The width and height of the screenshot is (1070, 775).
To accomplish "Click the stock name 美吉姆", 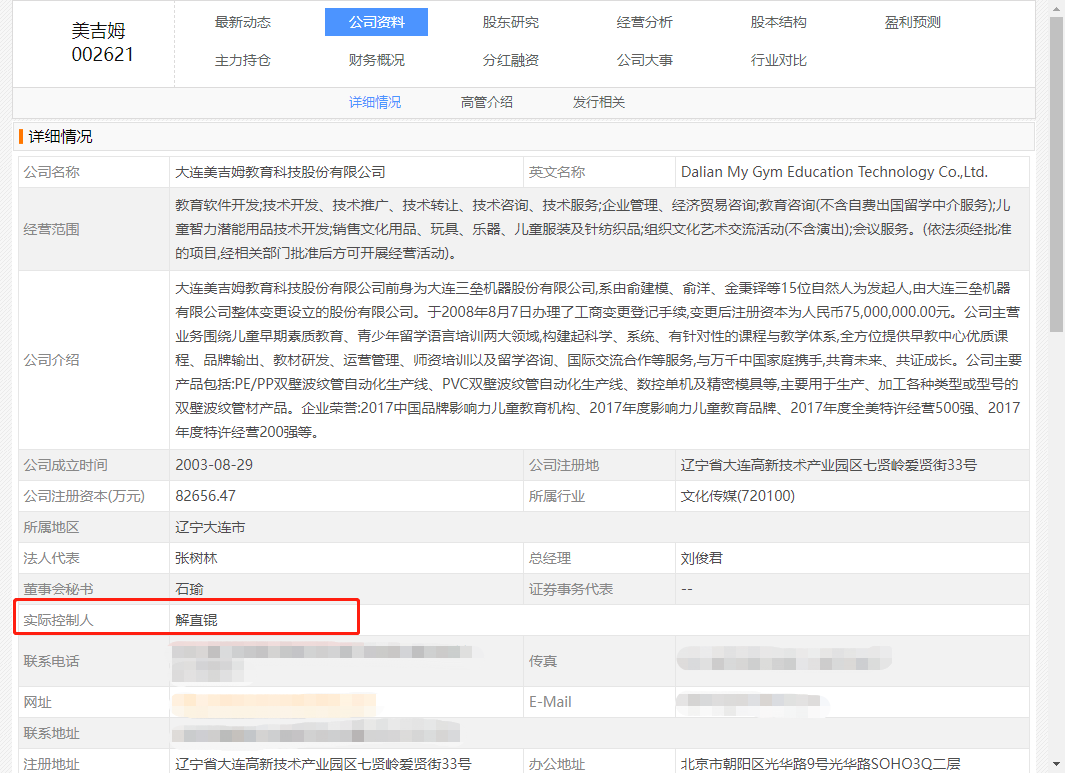I will [x=98, y=31].
